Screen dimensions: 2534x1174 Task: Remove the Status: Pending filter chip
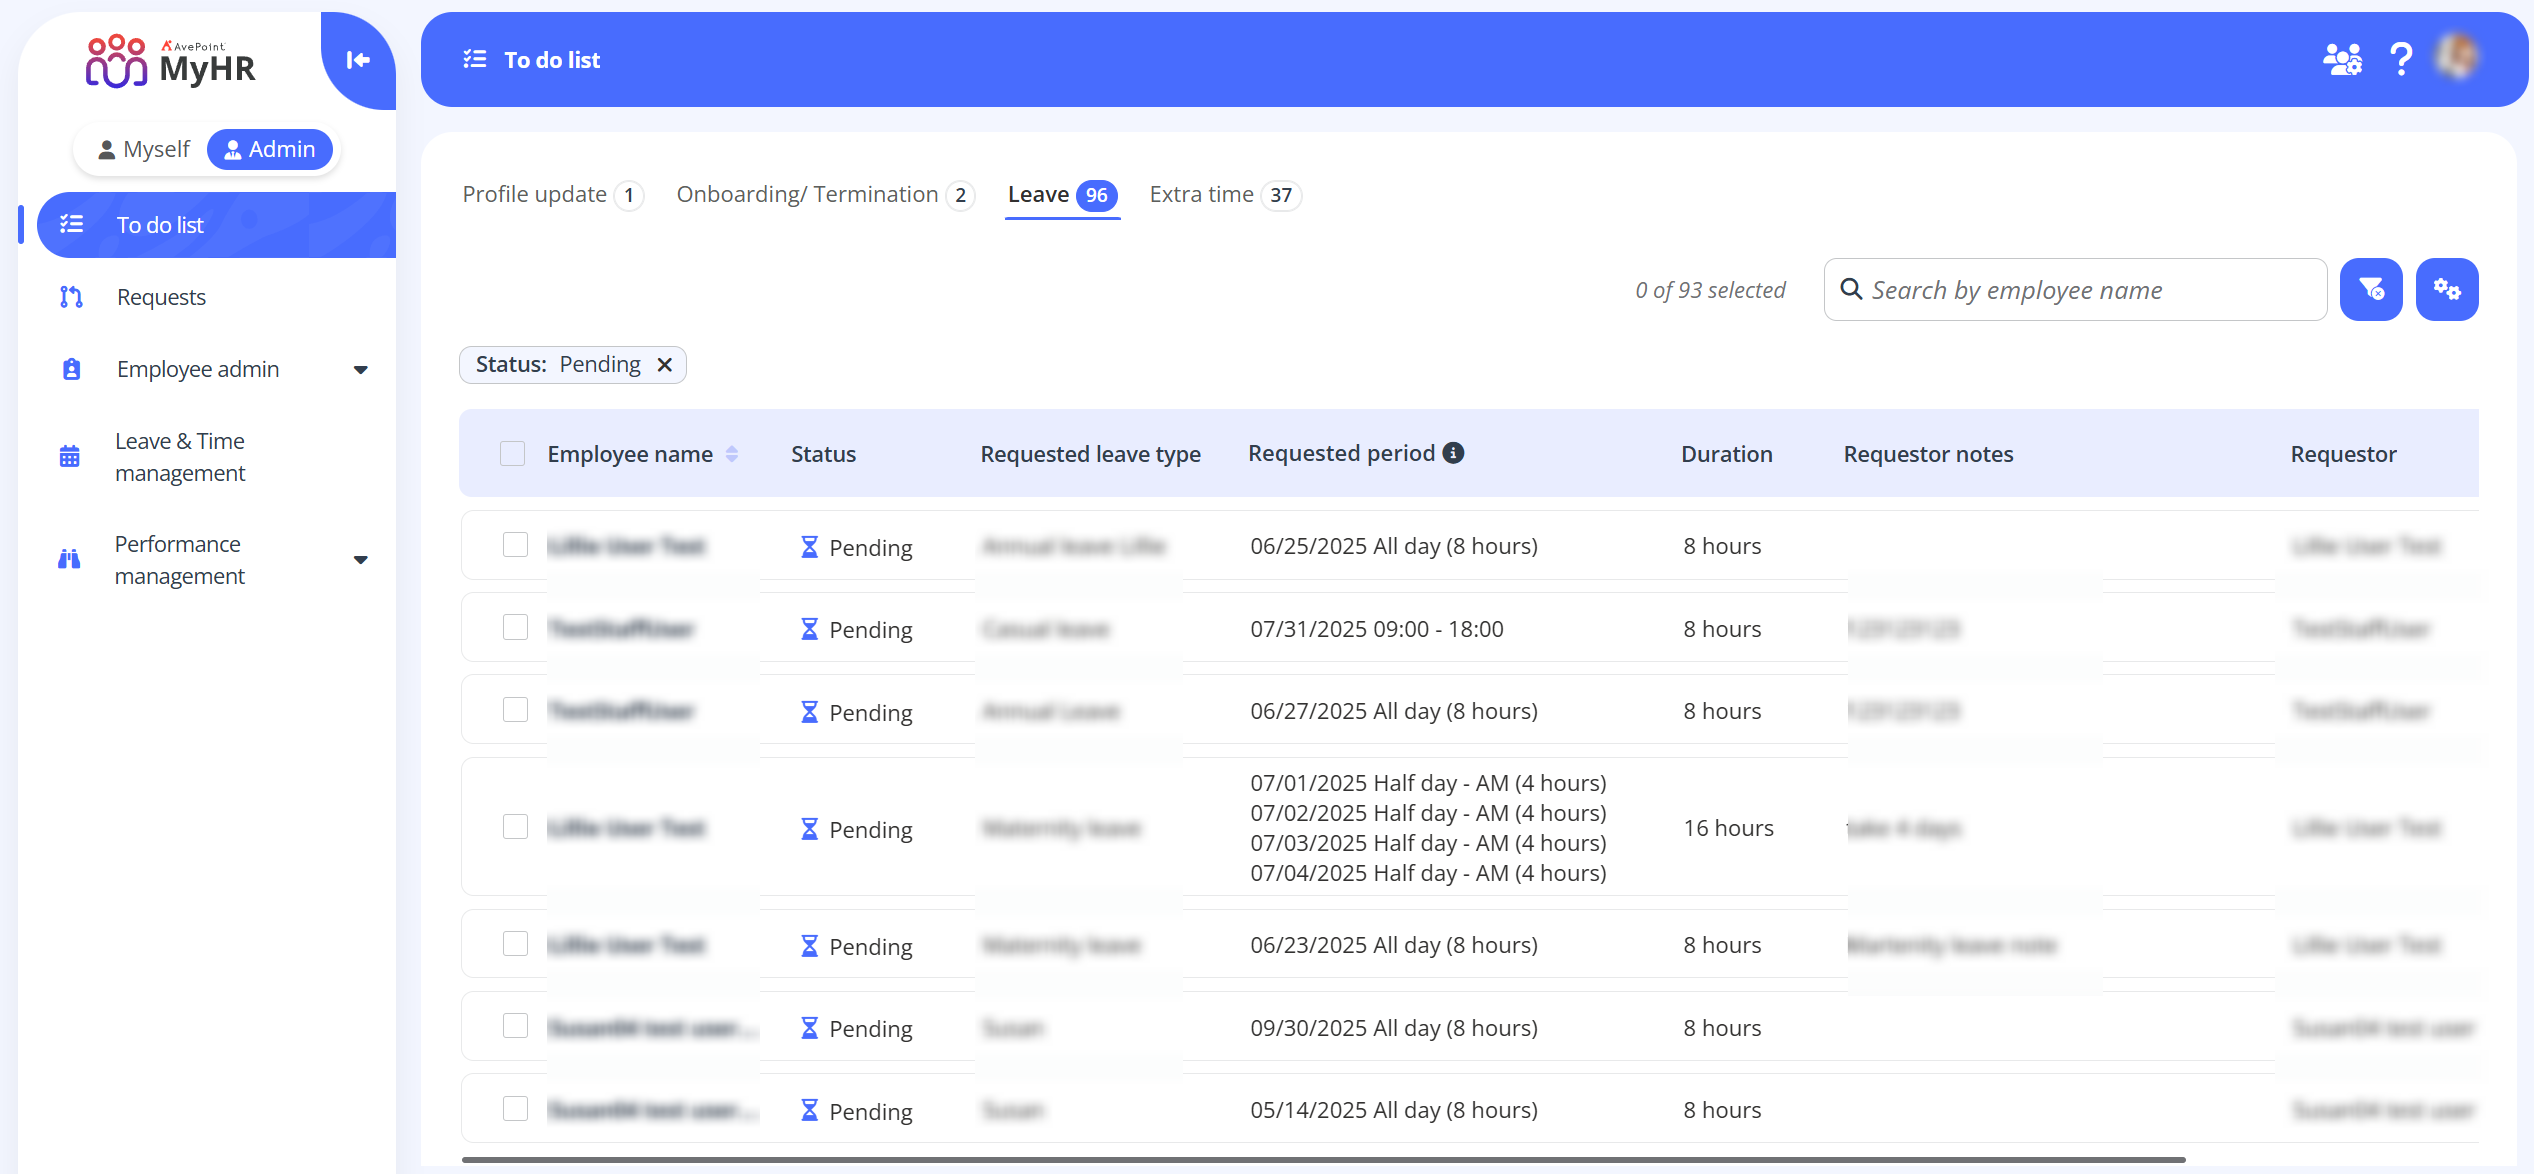pyautogui.click(x=664, y=365)
